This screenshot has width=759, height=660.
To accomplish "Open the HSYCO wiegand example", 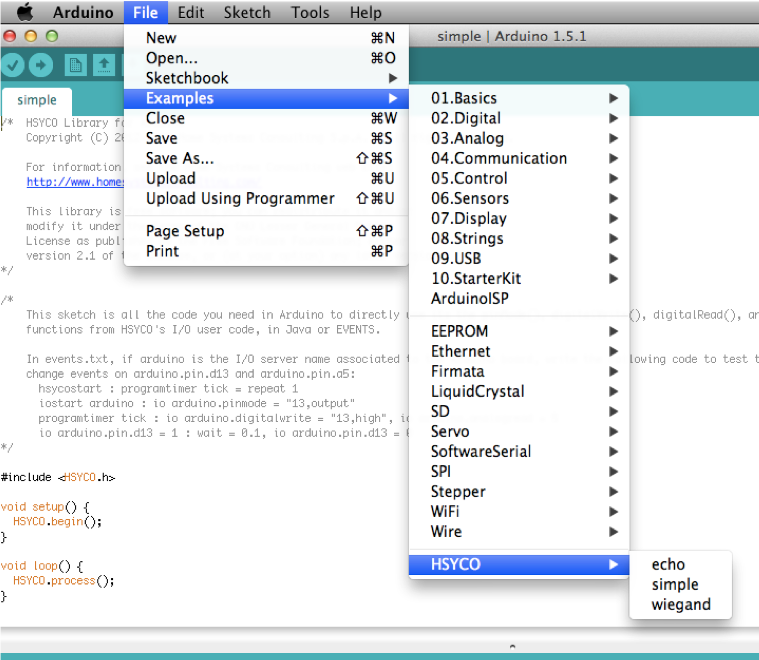I will tap(680, 605).
